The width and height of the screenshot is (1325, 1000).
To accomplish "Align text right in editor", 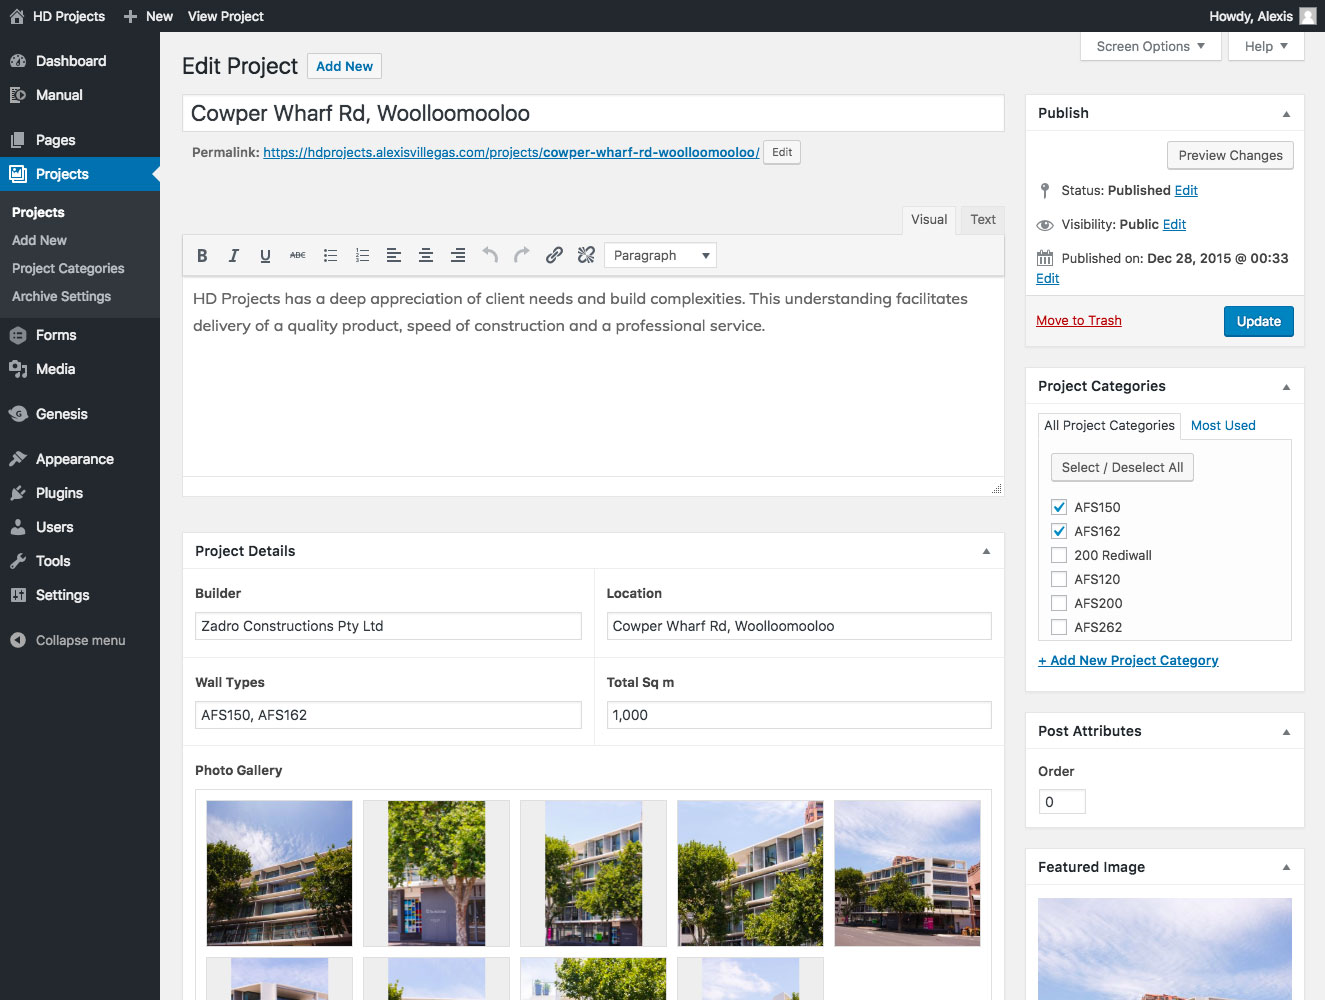I will 458,256.
